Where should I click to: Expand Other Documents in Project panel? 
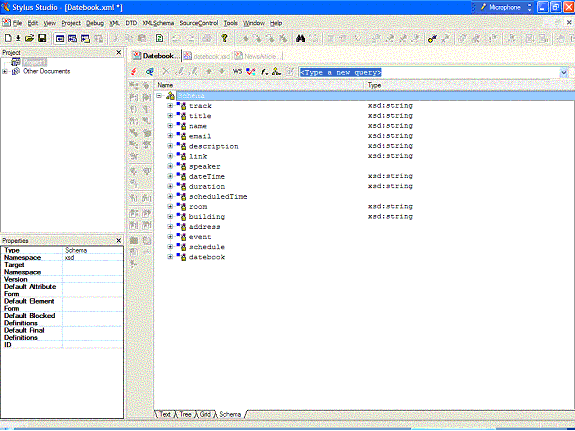[x=5, y=72]
